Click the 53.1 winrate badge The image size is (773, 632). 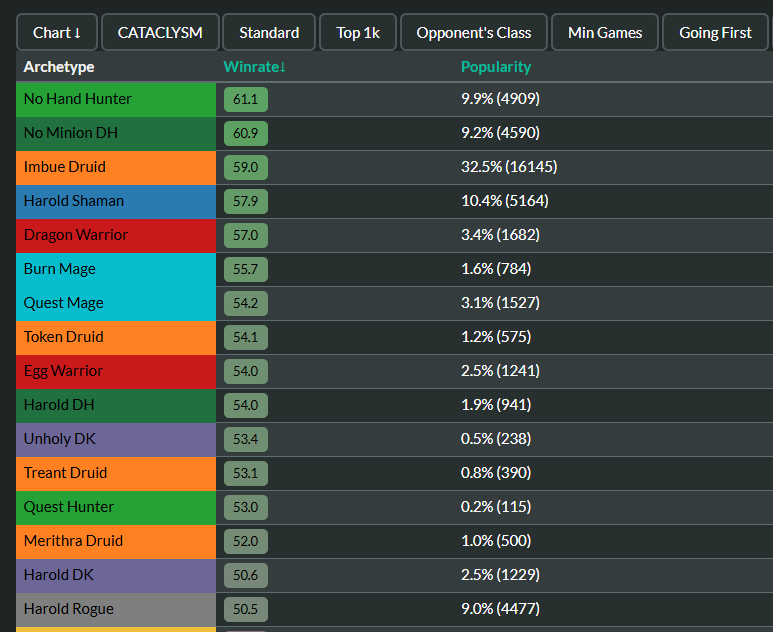pos(246,474)
